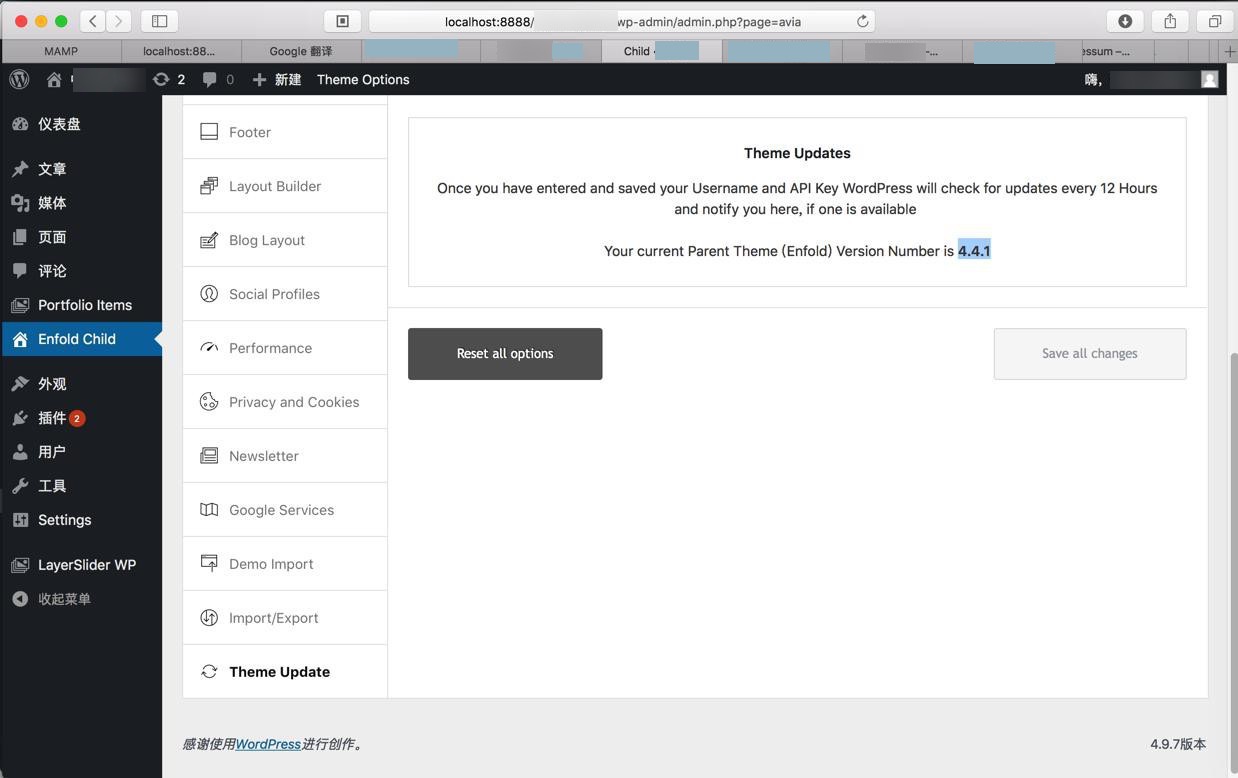The width and height of the screenshot is (1238, 778).
Task: Switch to the MAMP browser tab
Action: click(x=61, y=51)
